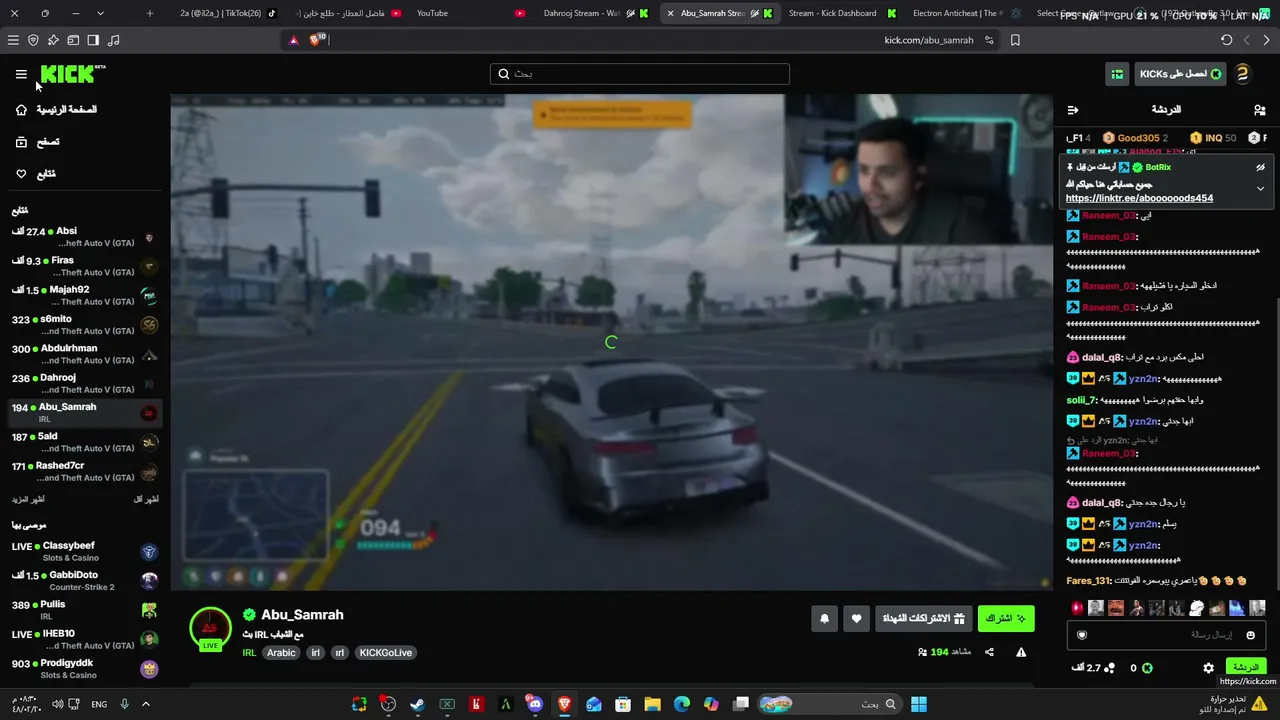Open Rashed7cr's channel in the sidebar
Viewport: 1280px width, 720px height.
(x=84, y=471)
